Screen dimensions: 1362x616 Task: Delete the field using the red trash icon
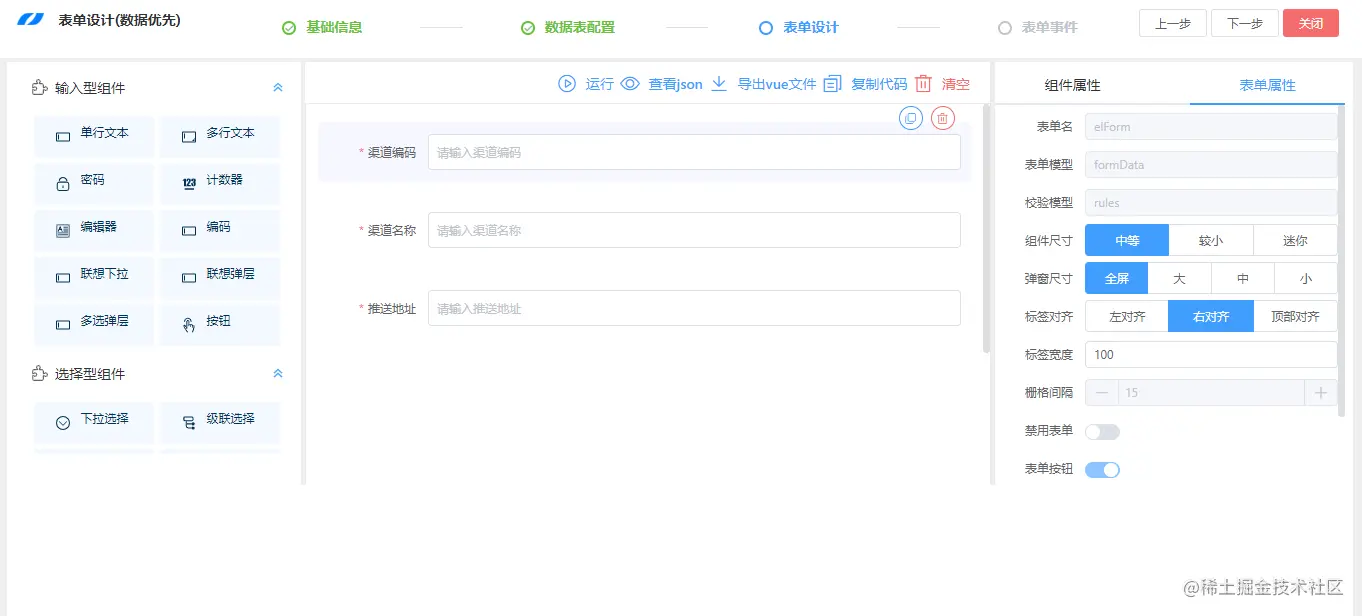[x=940, y=118]
